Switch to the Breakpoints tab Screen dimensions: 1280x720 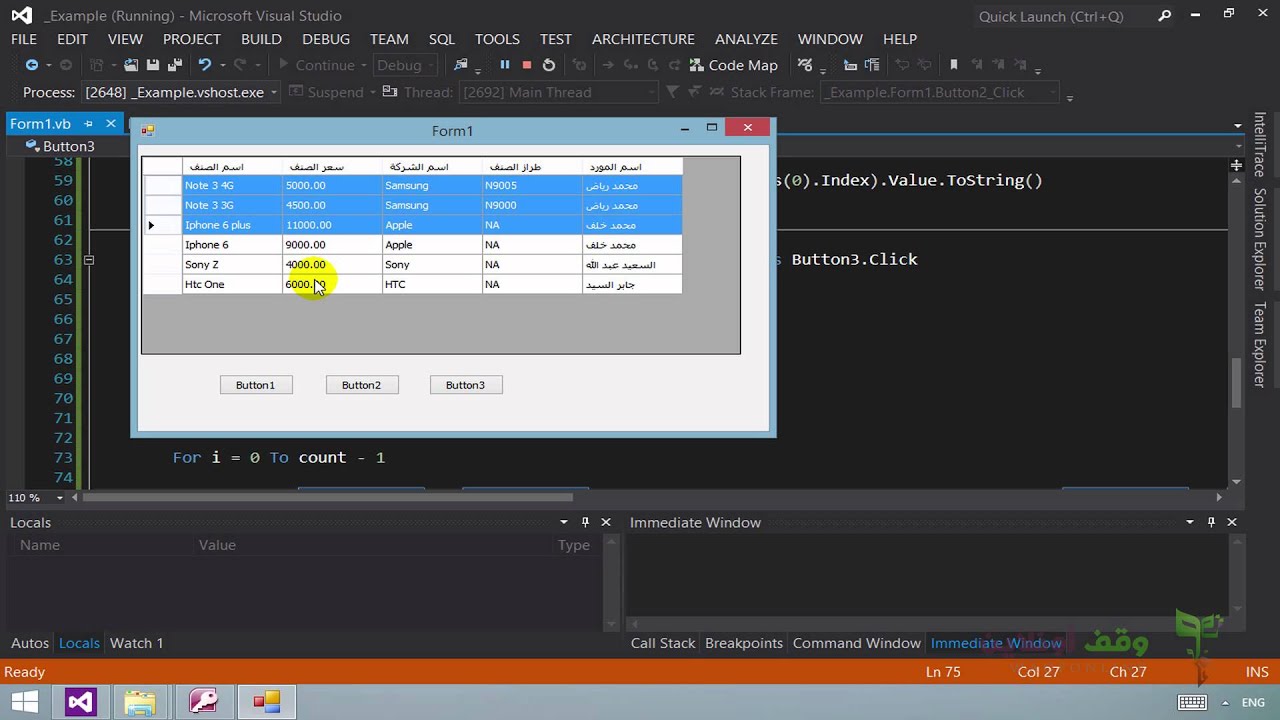(744, 643)
